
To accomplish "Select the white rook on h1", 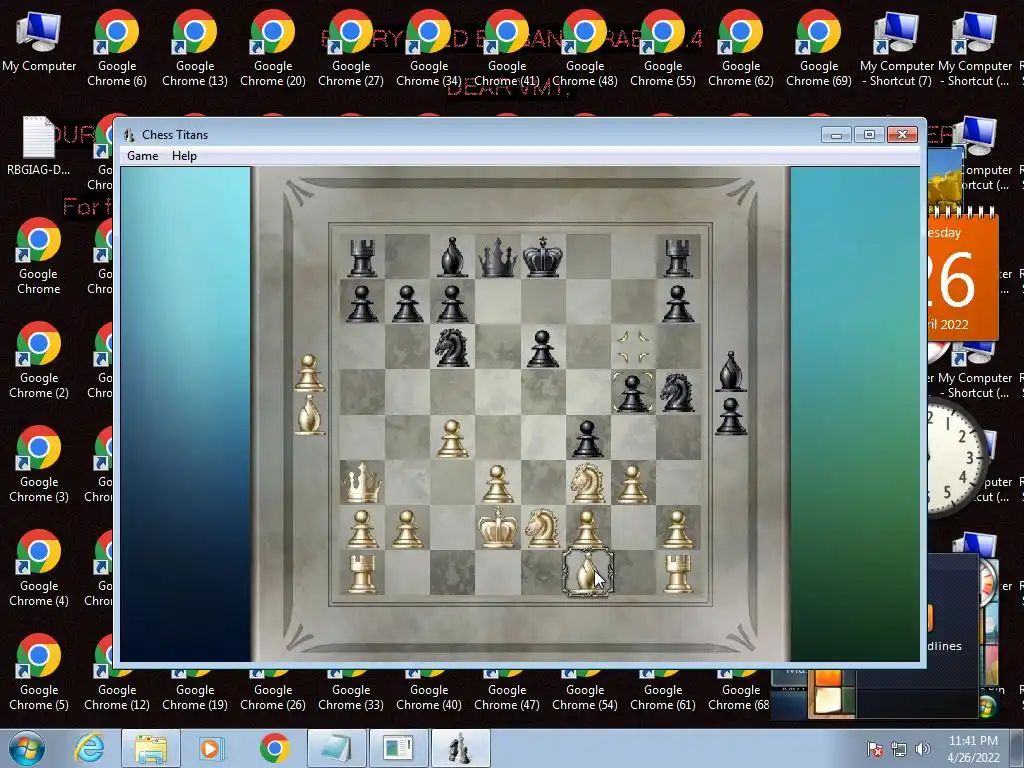I will tap(678, 573).
